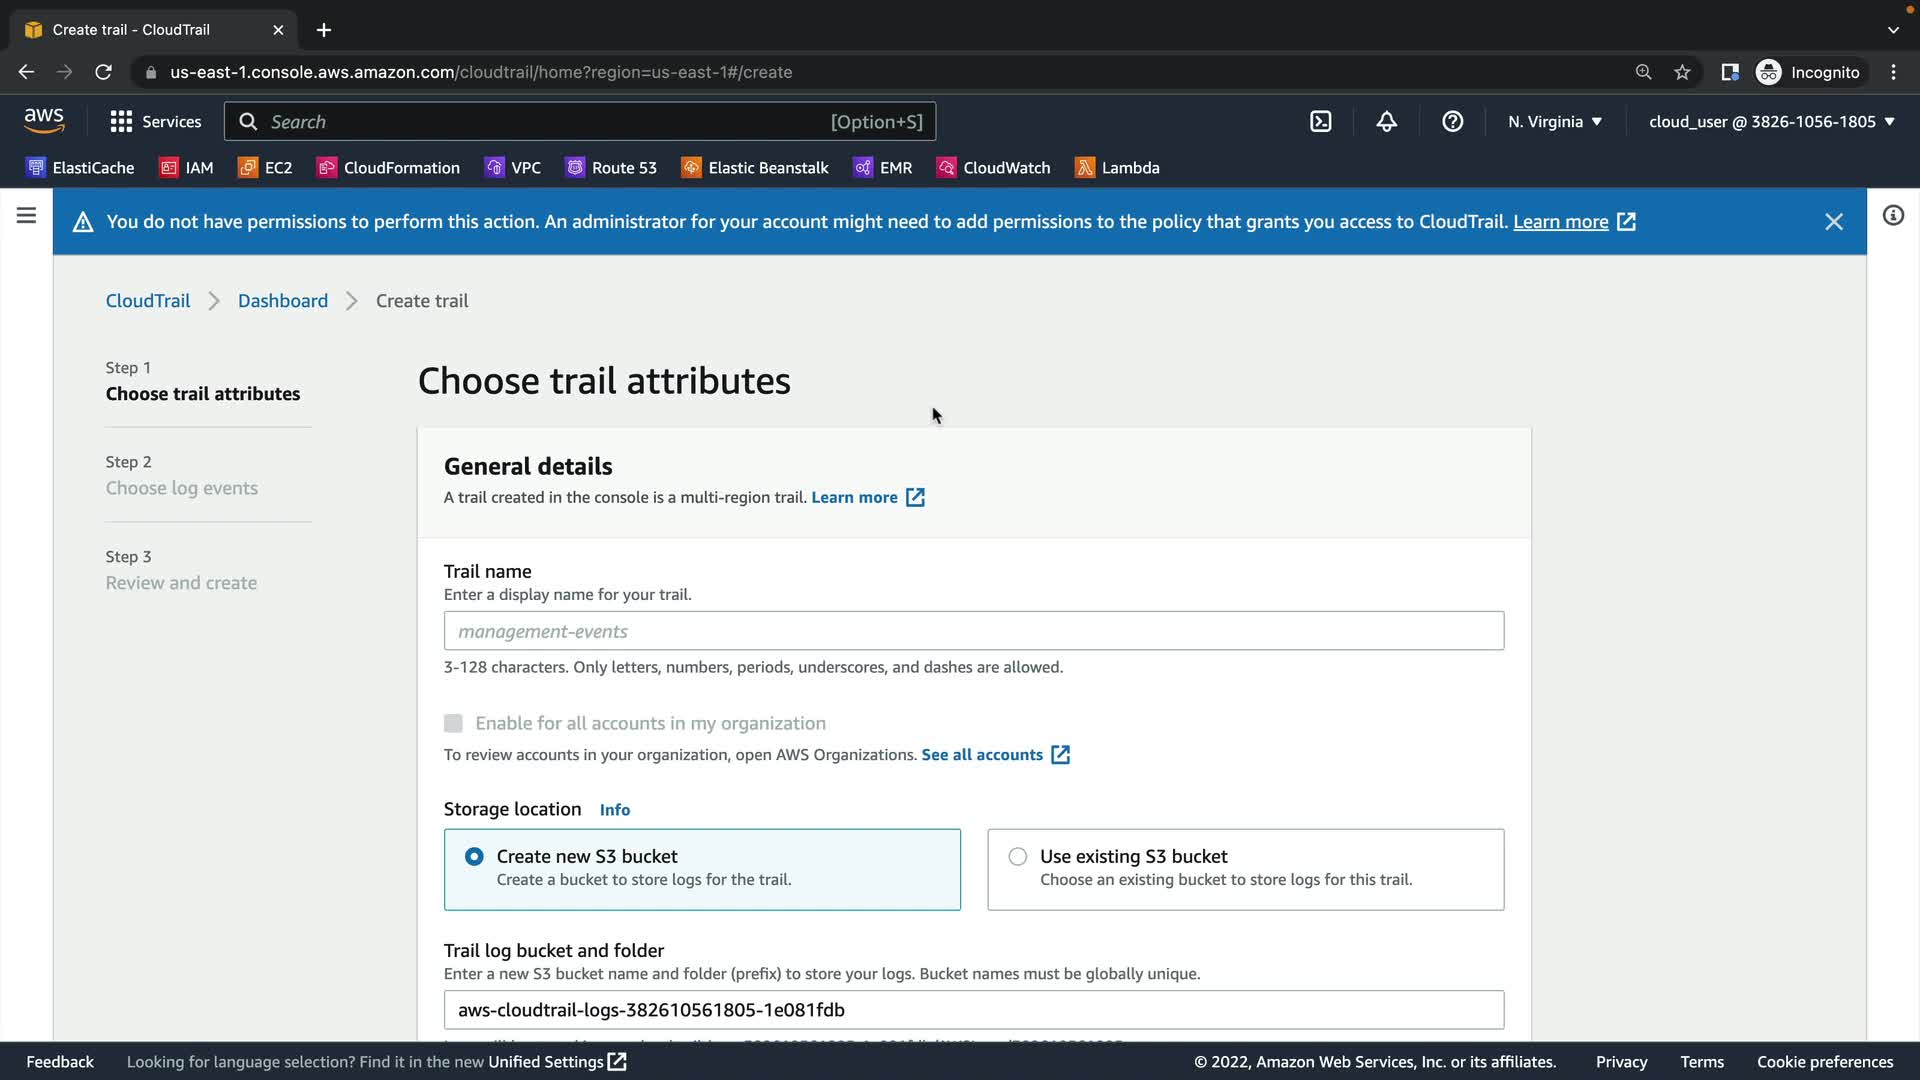The height and width of the screenshot is (1080, 1920).
Task: Open the info panel icon at right
Action: click(x=1893, y=216)
